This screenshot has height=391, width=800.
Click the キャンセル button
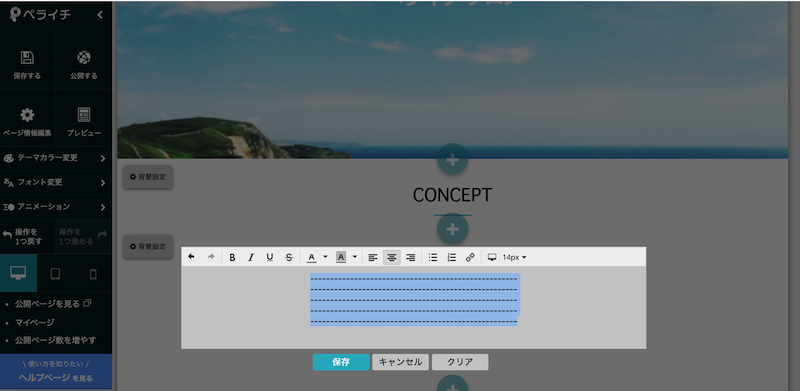[401, 362]
